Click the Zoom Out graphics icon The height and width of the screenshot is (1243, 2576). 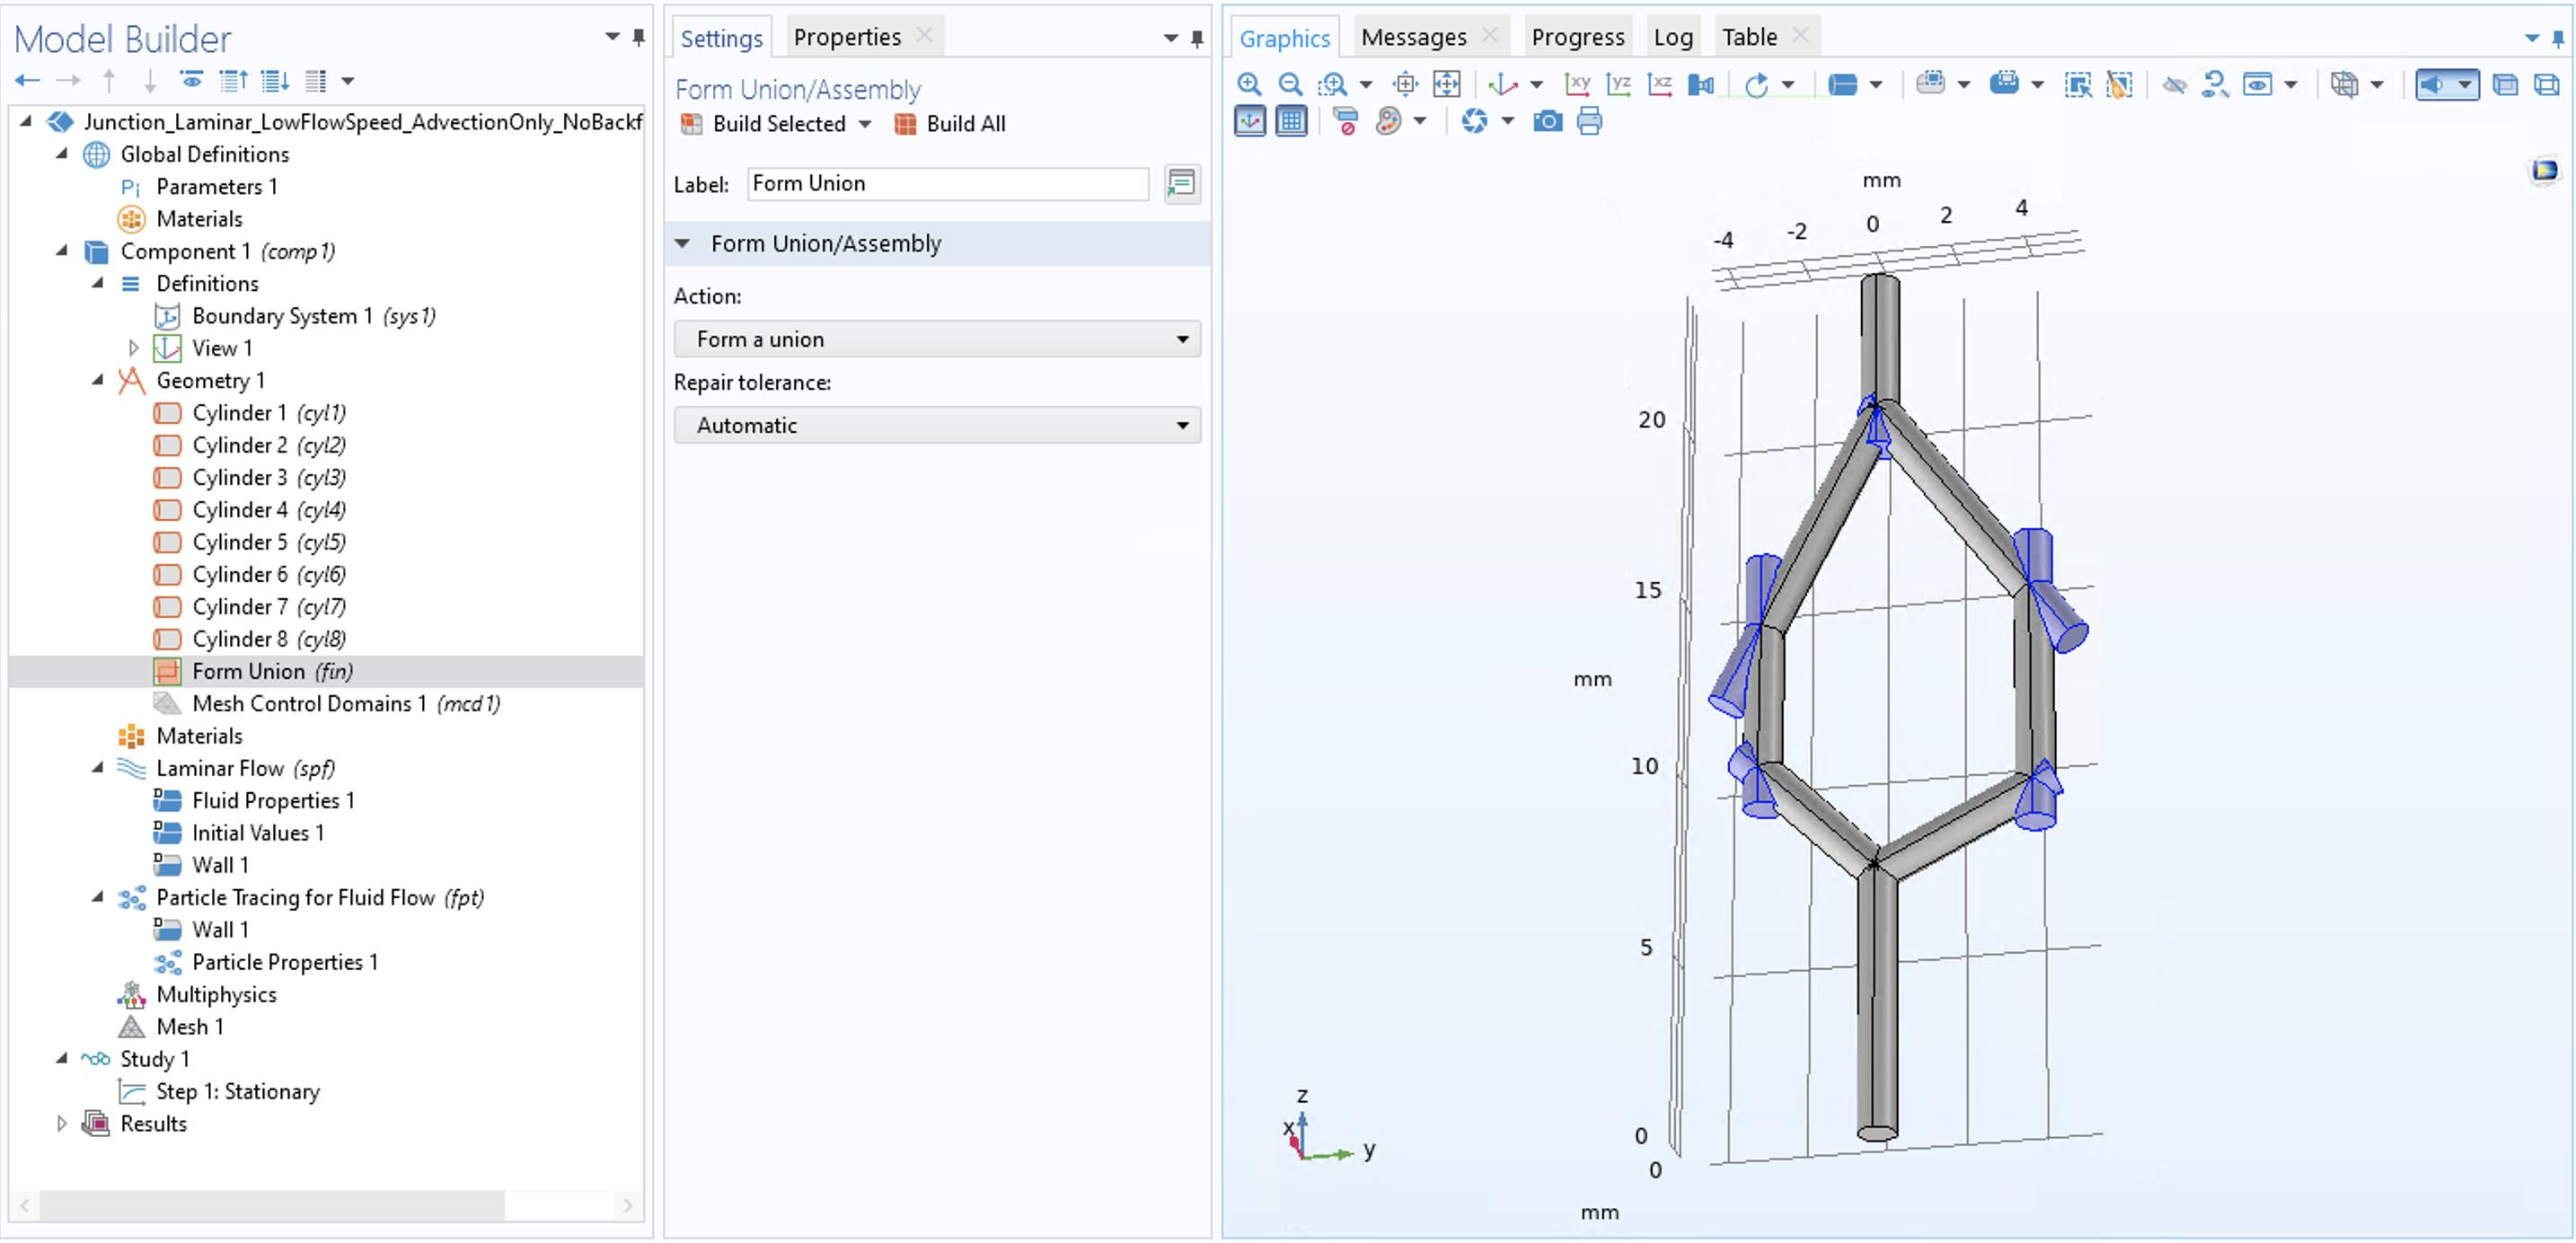click(1290, 85)
